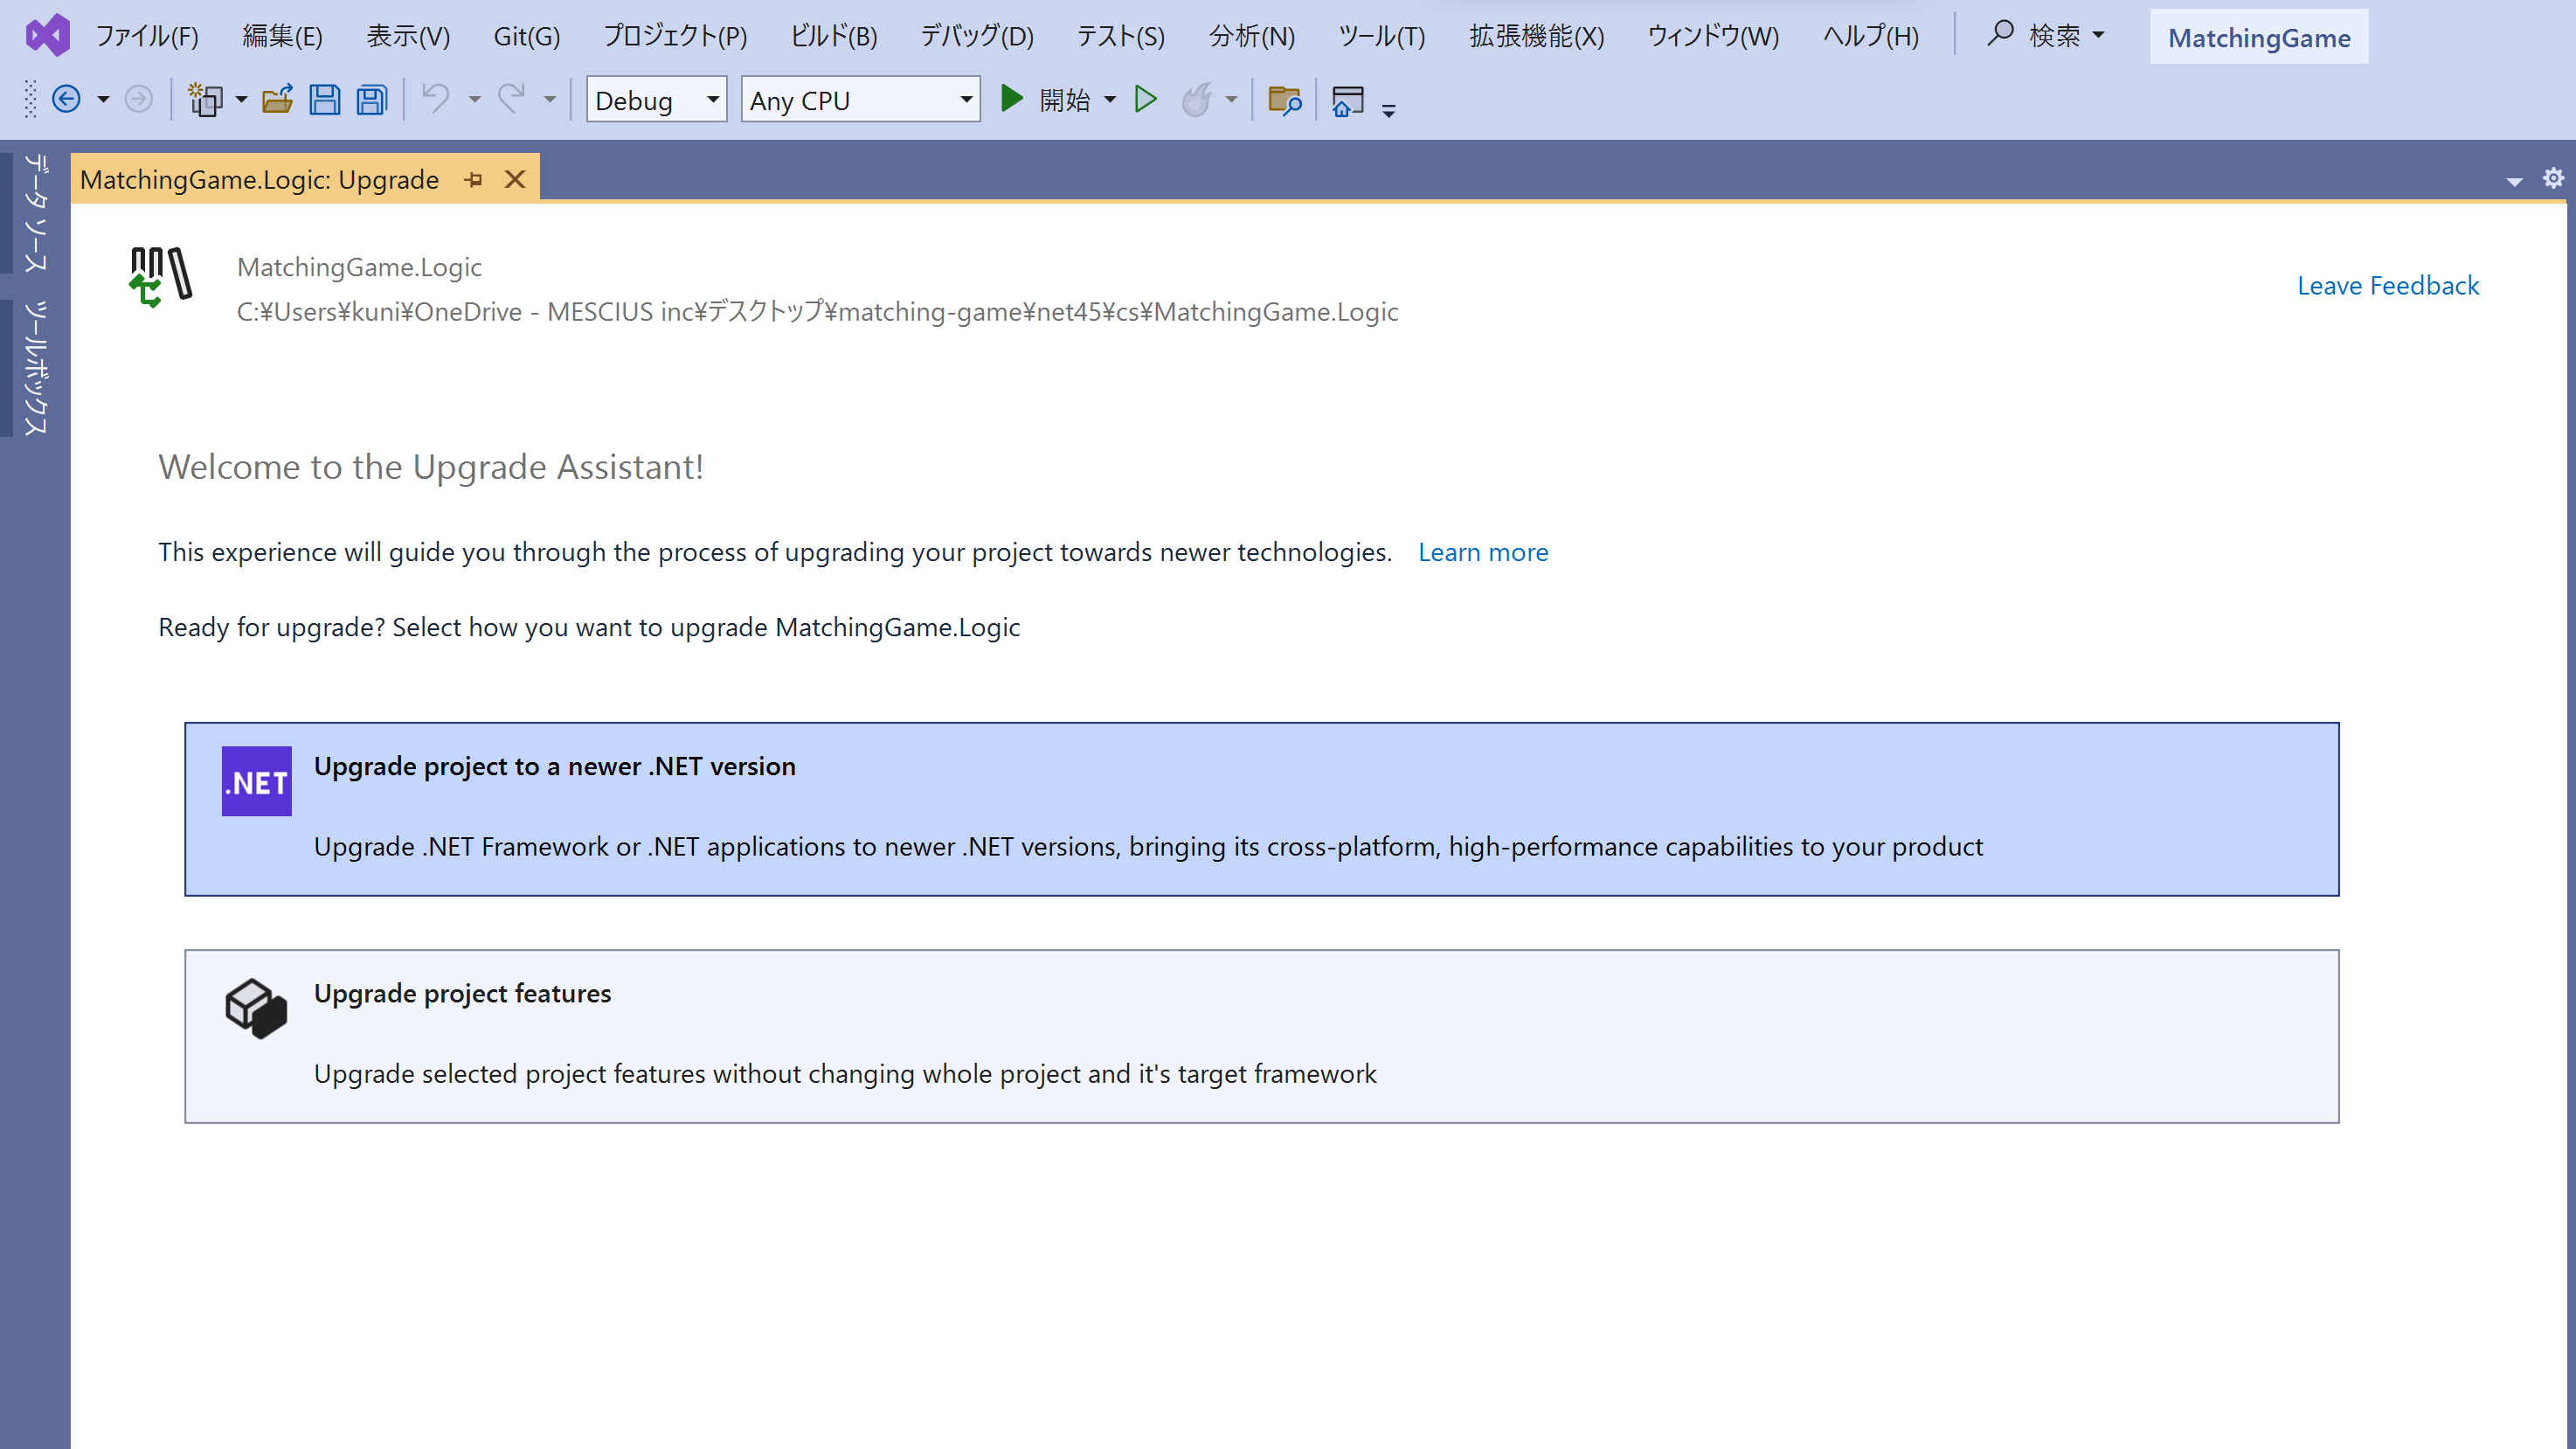Open the ヘルプ(H) menu
Viewport: 2576px width, 1449px height.
(x=1871, y=36)
